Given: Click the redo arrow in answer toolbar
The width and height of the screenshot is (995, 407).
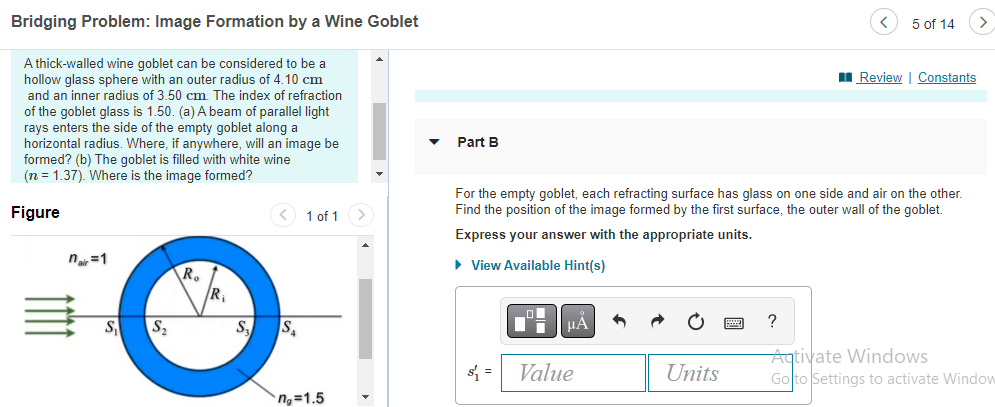Looking at the screenshot, I should pos(657,322).
